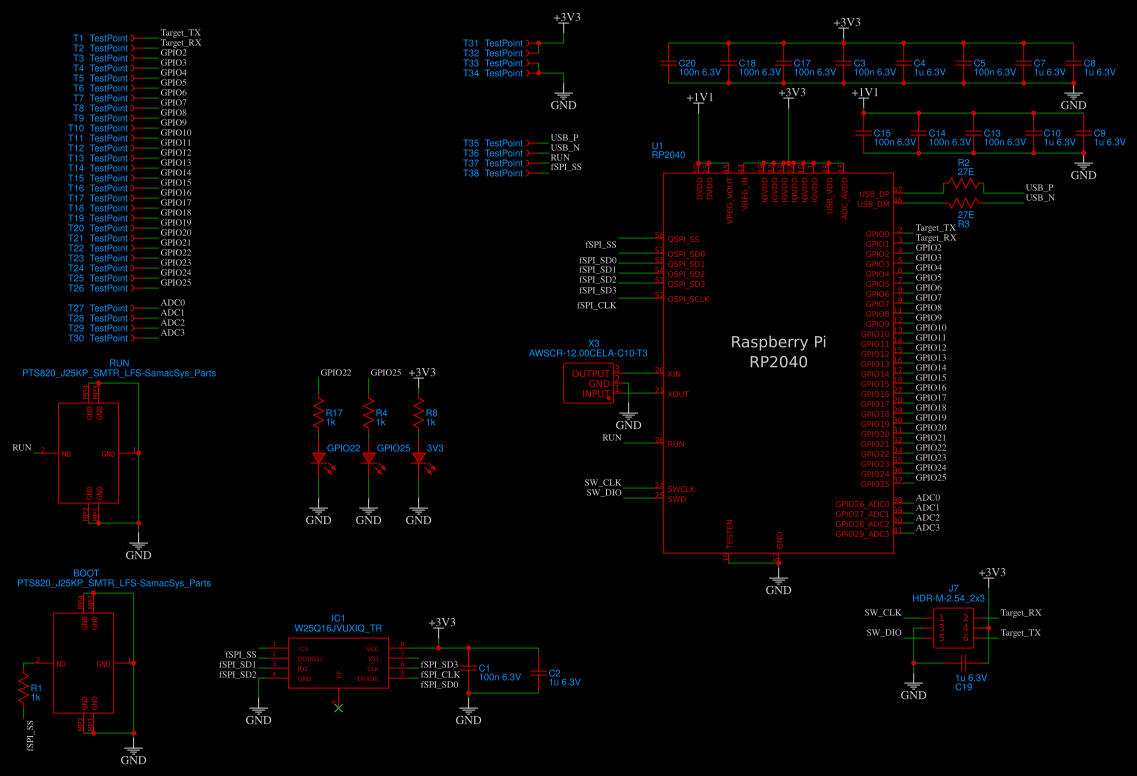The image size is (1137, 776).
Task: Click the SW_DIO net label left of J7
Action: click(x=883, y=632)
